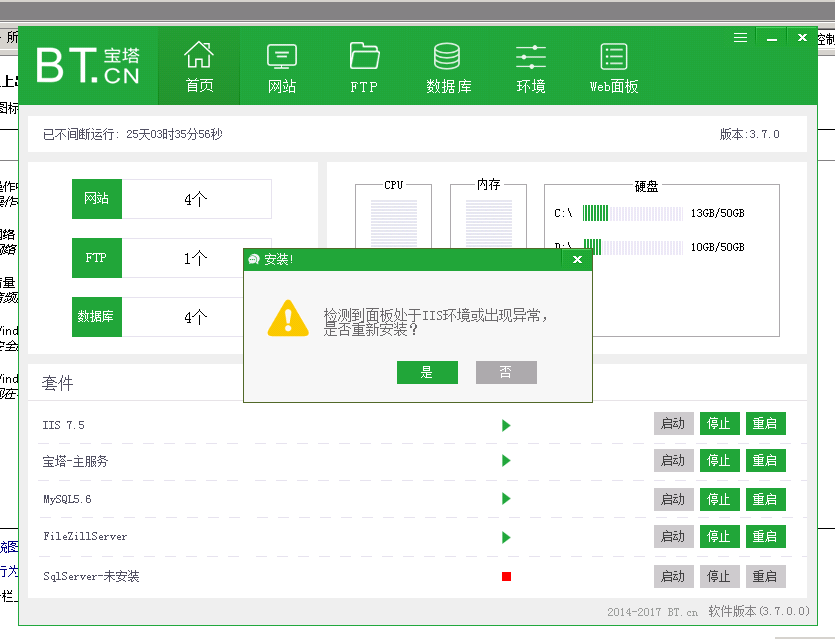Switch to the Web面板 tab
Image resolution: width=835 pixels, height=639 pixels.
click(x=613, y=68)
